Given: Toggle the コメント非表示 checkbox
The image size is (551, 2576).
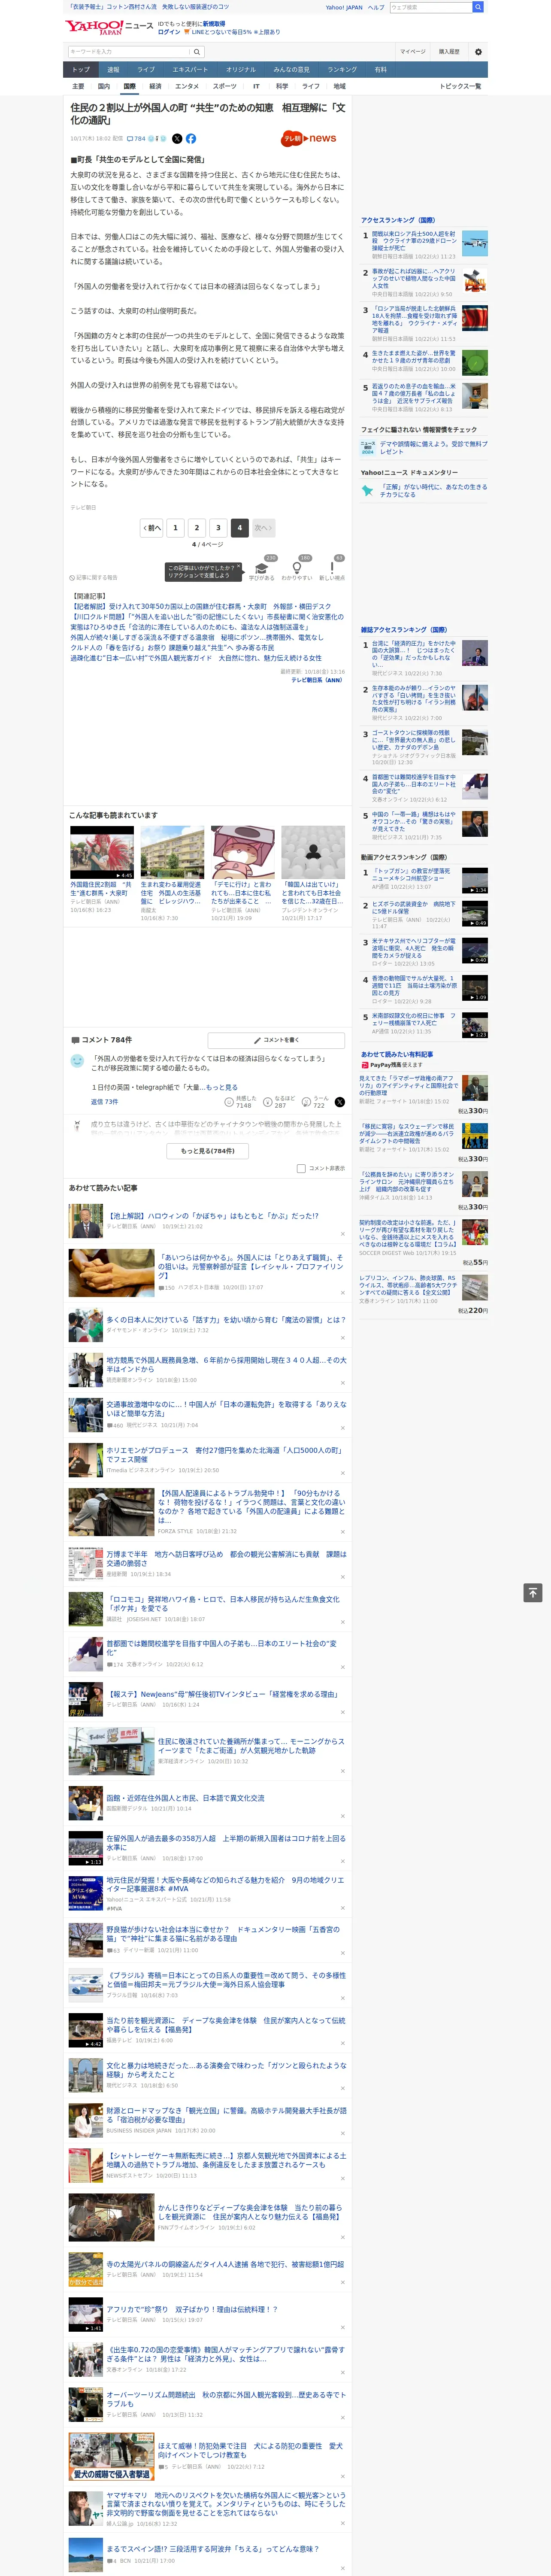Looking at the screenshot, I should pyautogui.click(x=301, y=1168).
